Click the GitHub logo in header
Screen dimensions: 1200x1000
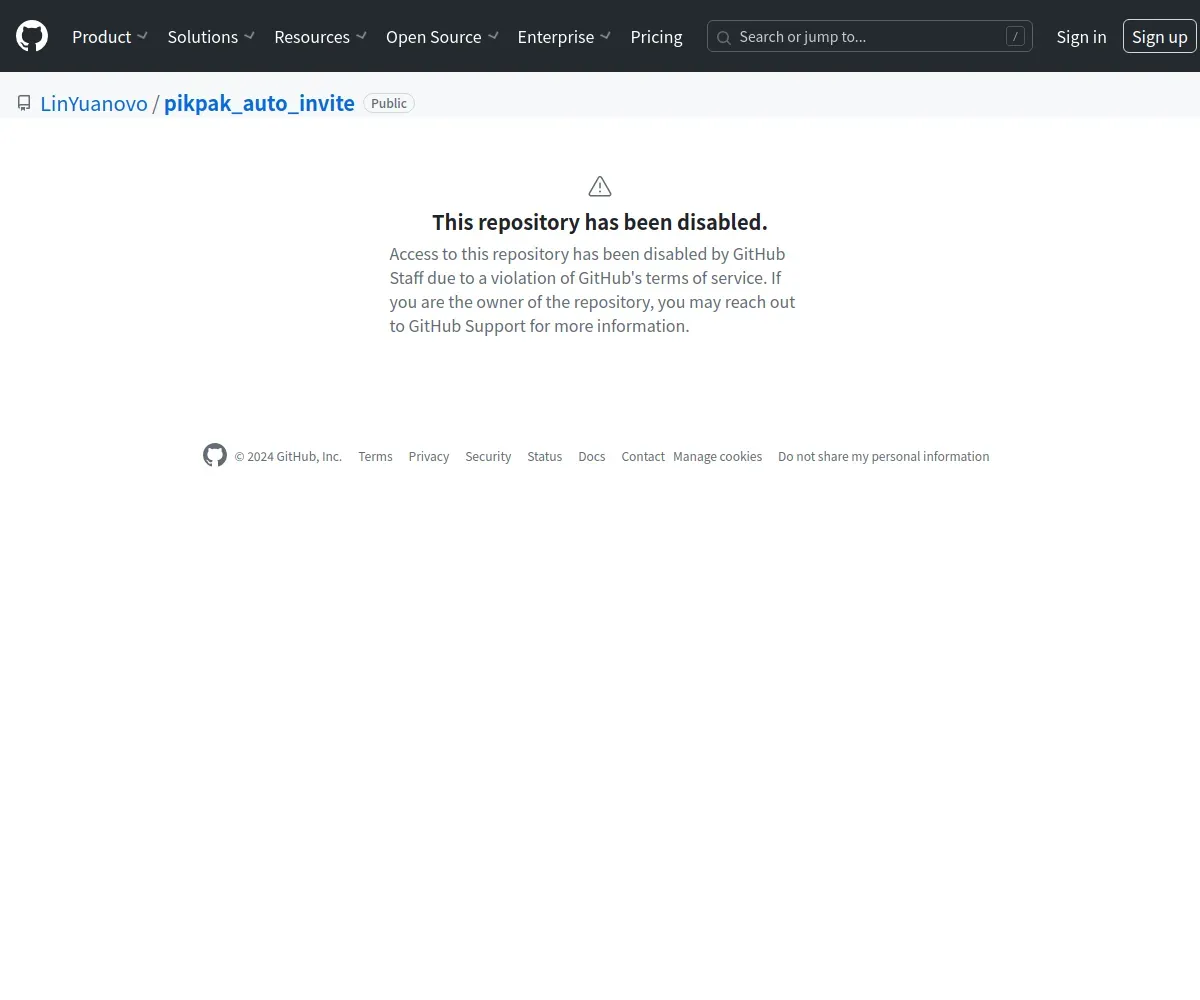[x=32, y=36]
